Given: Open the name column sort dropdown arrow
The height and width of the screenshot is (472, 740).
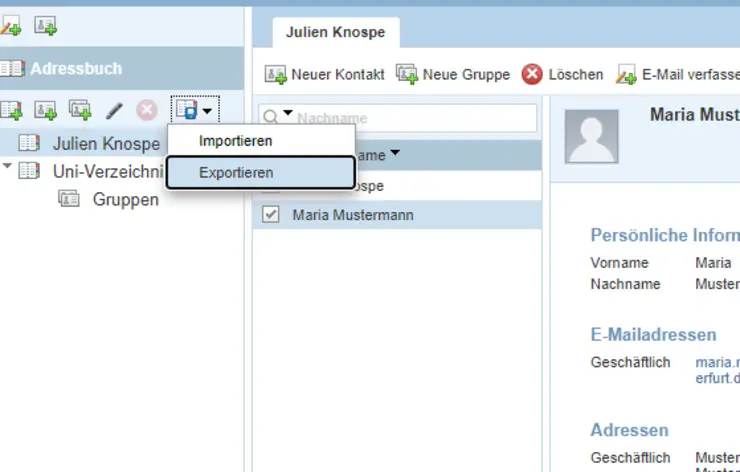Looking at the screenshot, I should (396, 154).
